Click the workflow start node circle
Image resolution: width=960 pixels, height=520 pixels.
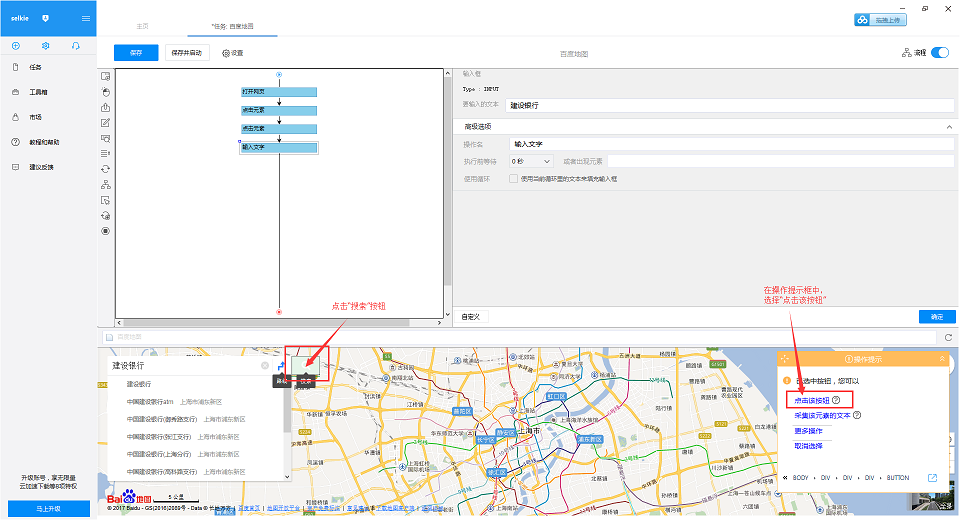pos(279,75)
